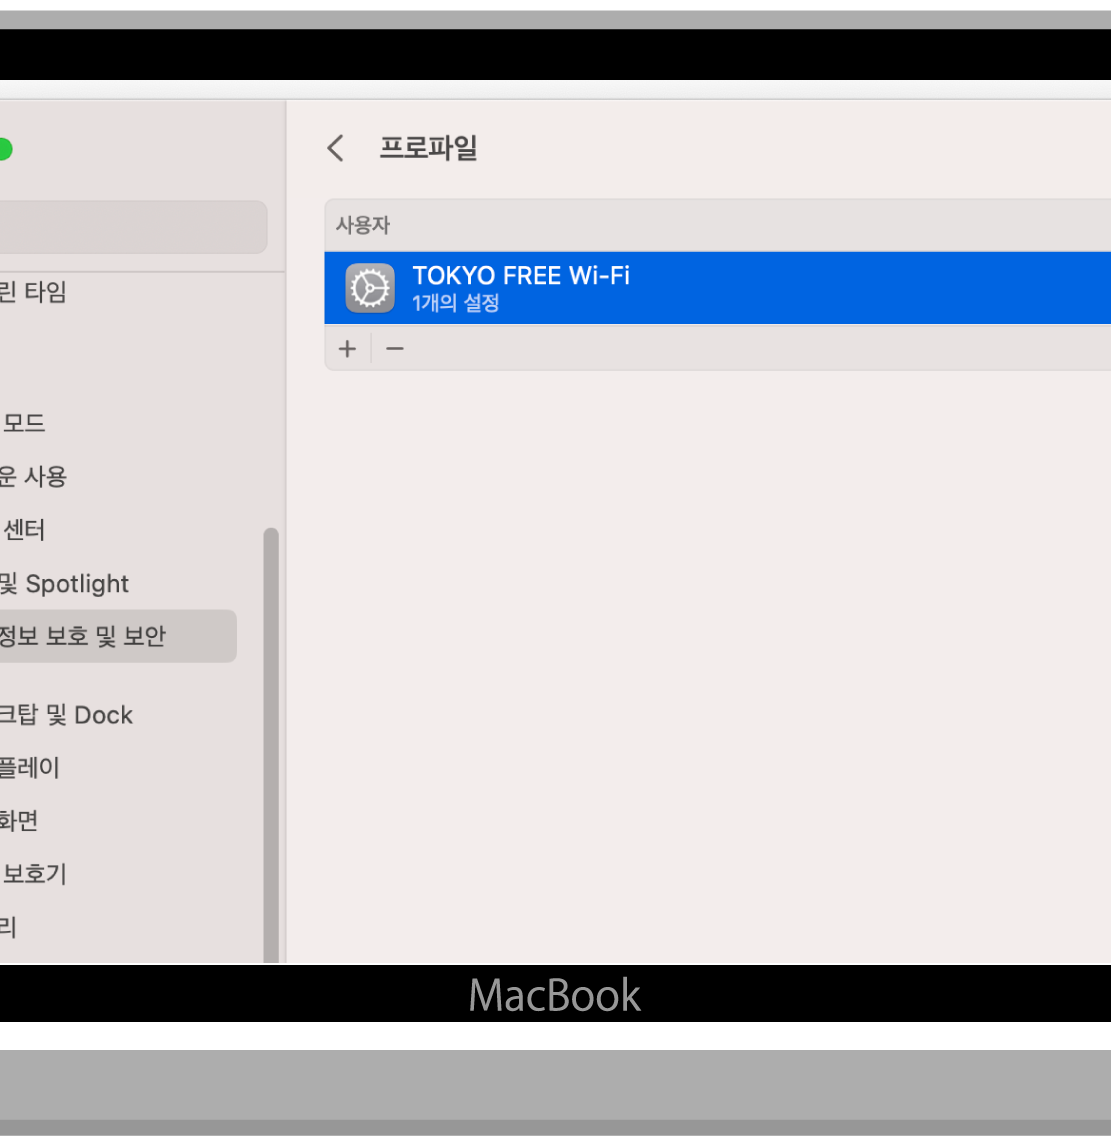Open the sidebar item ending in 운 사용

(34, 477)
